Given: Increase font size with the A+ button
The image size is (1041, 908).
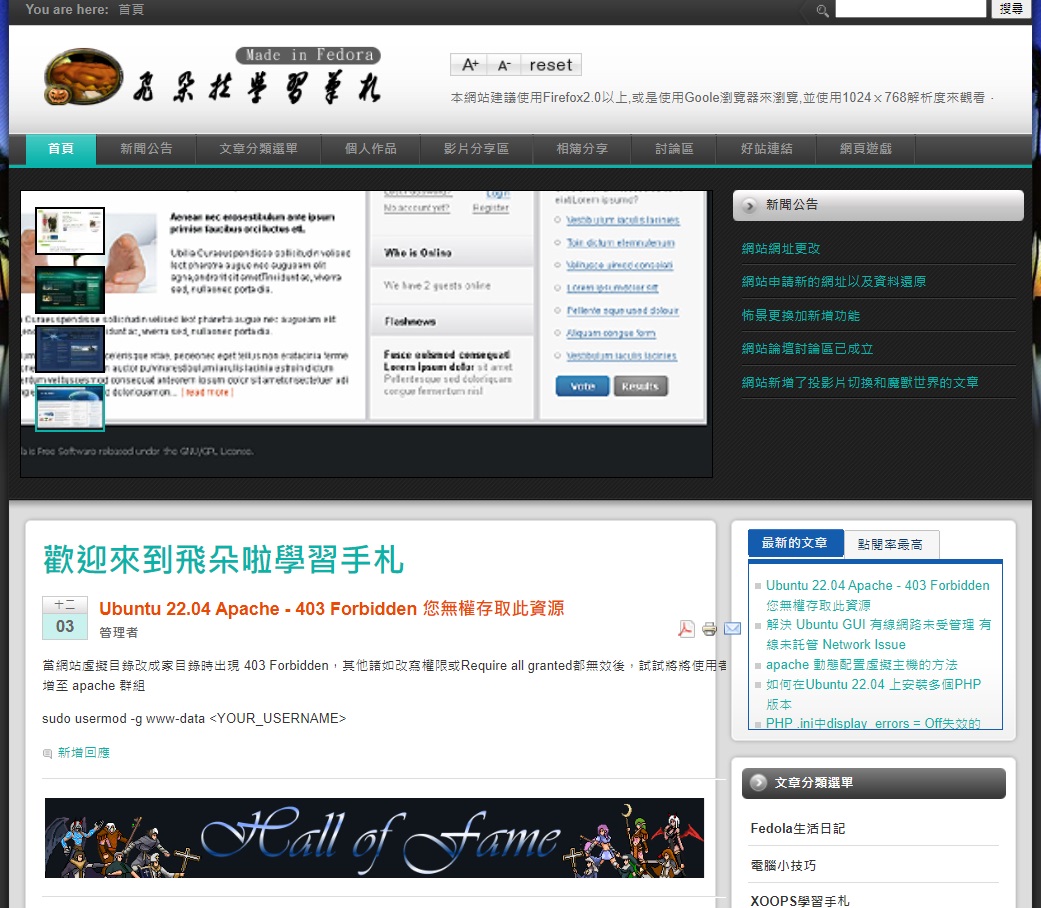Looking at the screenshot, I should click(x=470, y=65).
